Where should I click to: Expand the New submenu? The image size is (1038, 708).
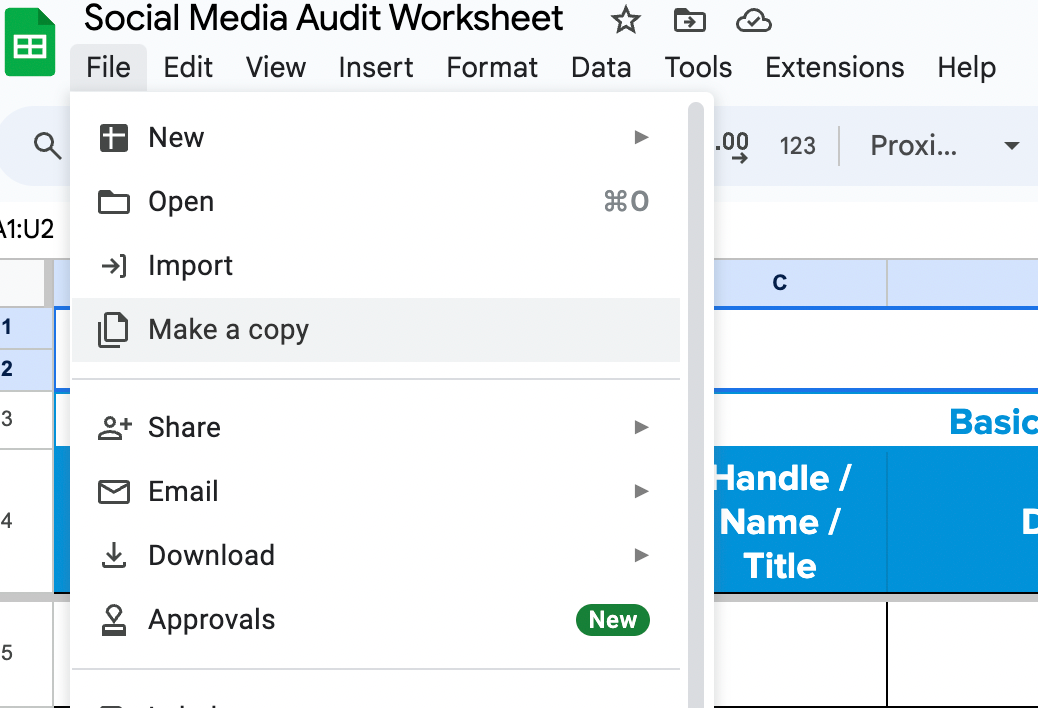click(x=641, y=137)
